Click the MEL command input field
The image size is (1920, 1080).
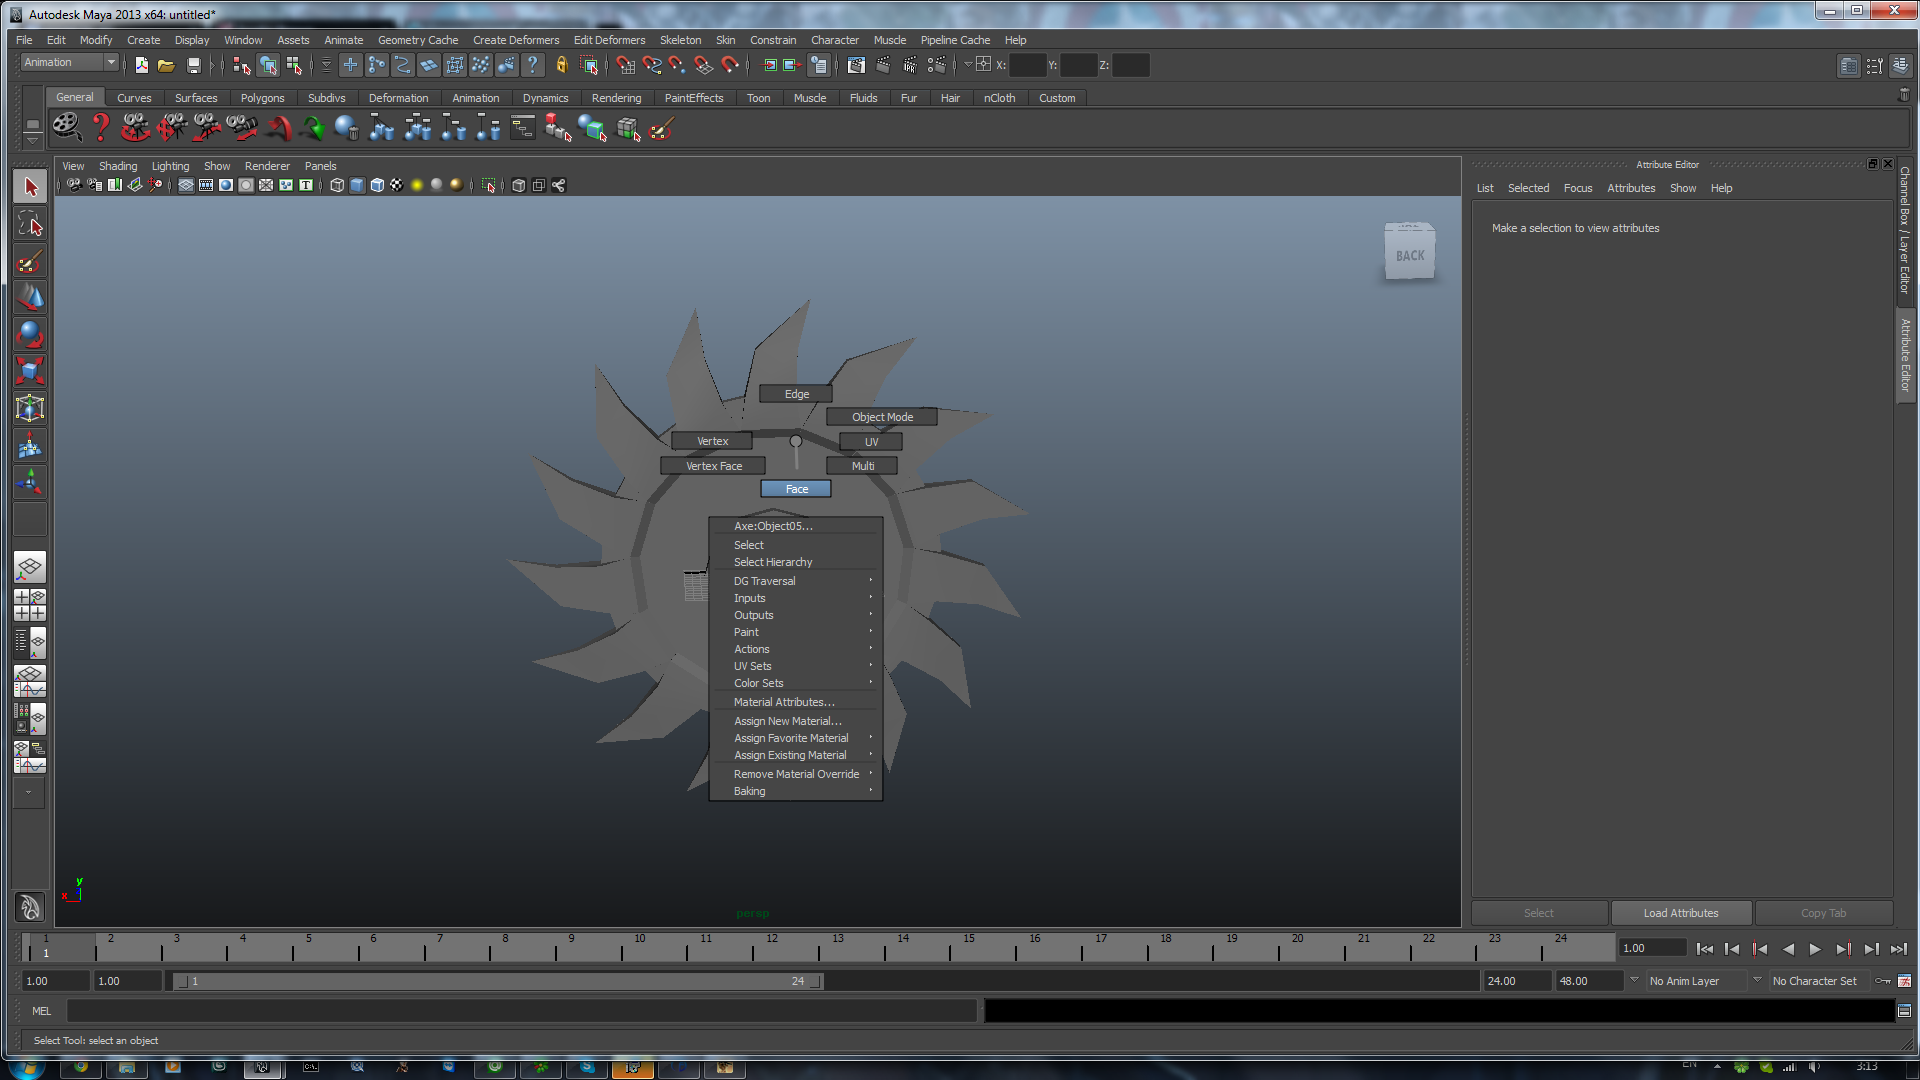[521, 1011]
